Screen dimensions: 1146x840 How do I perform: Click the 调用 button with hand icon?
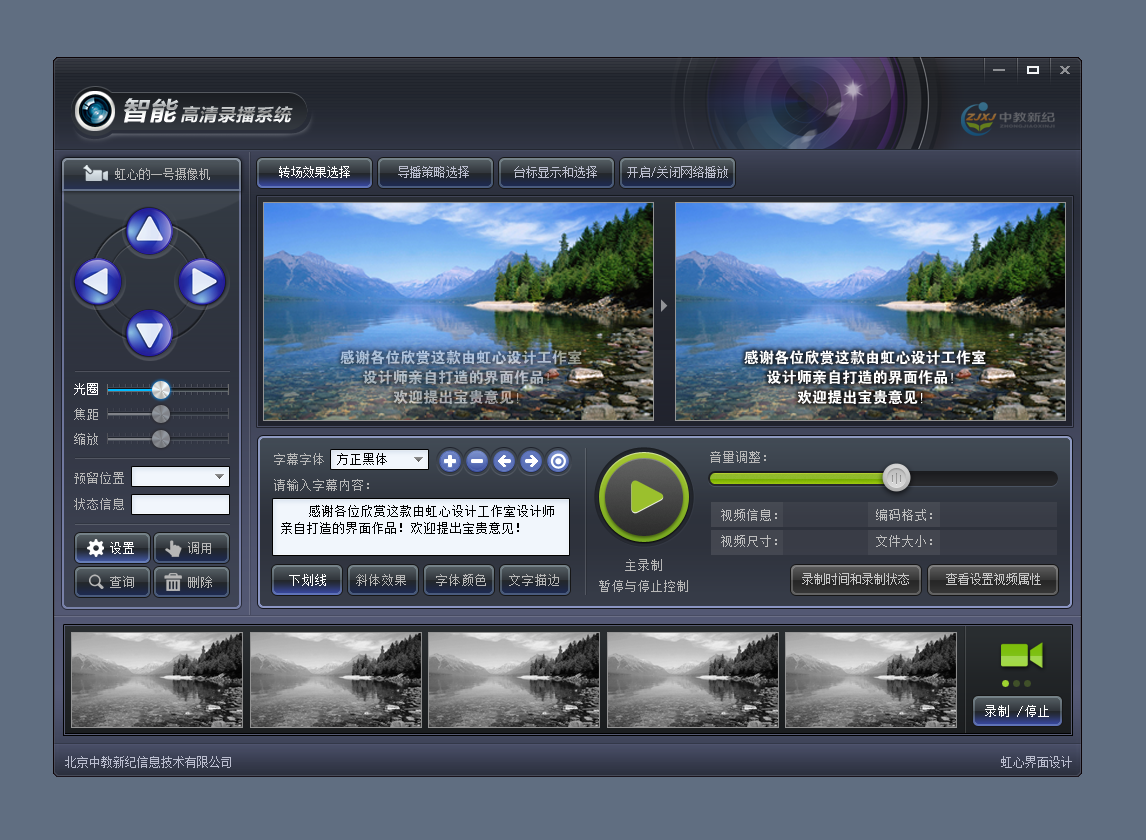[x=191, y=548]
